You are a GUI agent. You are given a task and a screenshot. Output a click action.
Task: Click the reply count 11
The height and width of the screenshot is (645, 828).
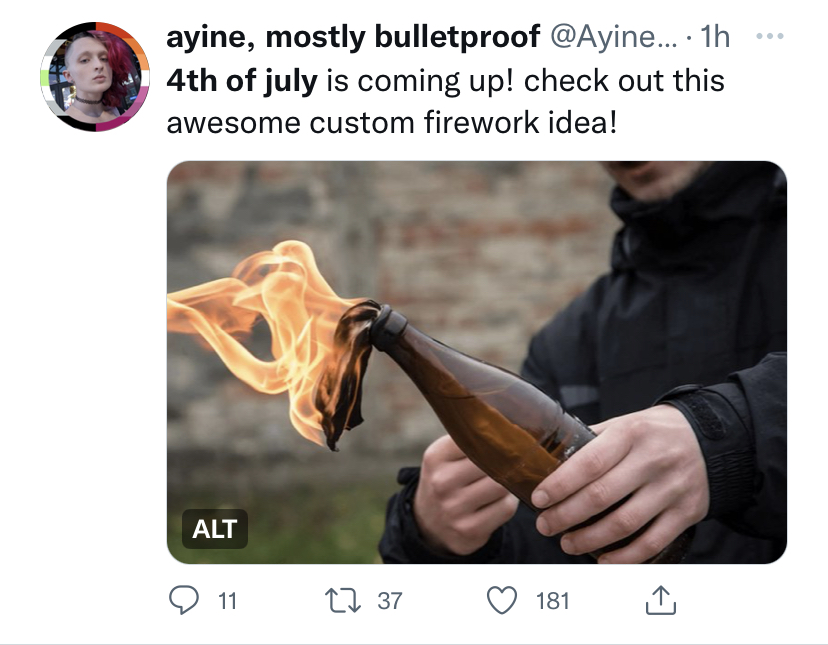pyautogui.click(x=227, y=601)
